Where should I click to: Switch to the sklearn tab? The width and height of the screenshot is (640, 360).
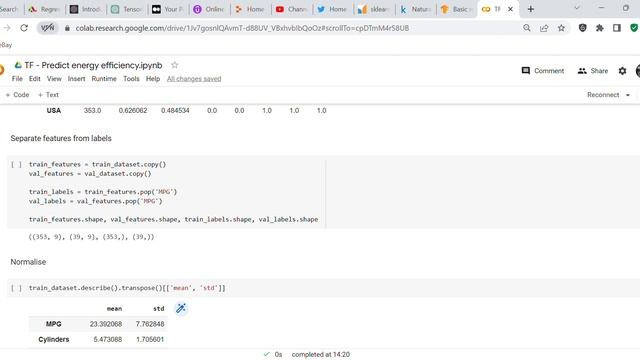pyautogui.click(x=374, y=9)
